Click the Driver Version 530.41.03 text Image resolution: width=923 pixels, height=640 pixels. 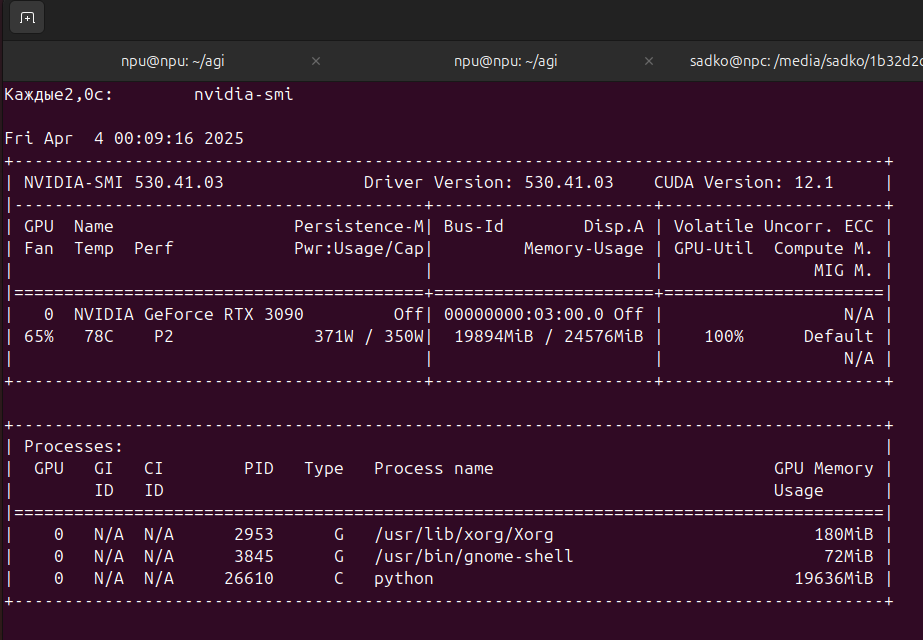point(488,182)
